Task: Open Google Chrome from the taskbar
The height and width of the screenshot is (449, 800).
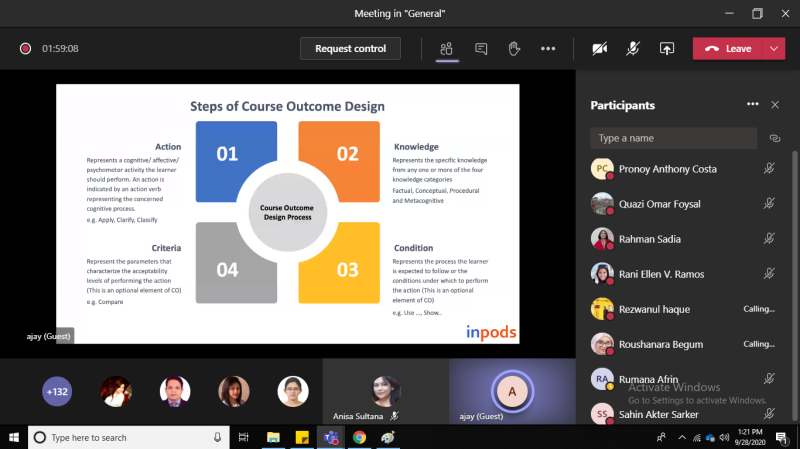Action: point(358,437)
